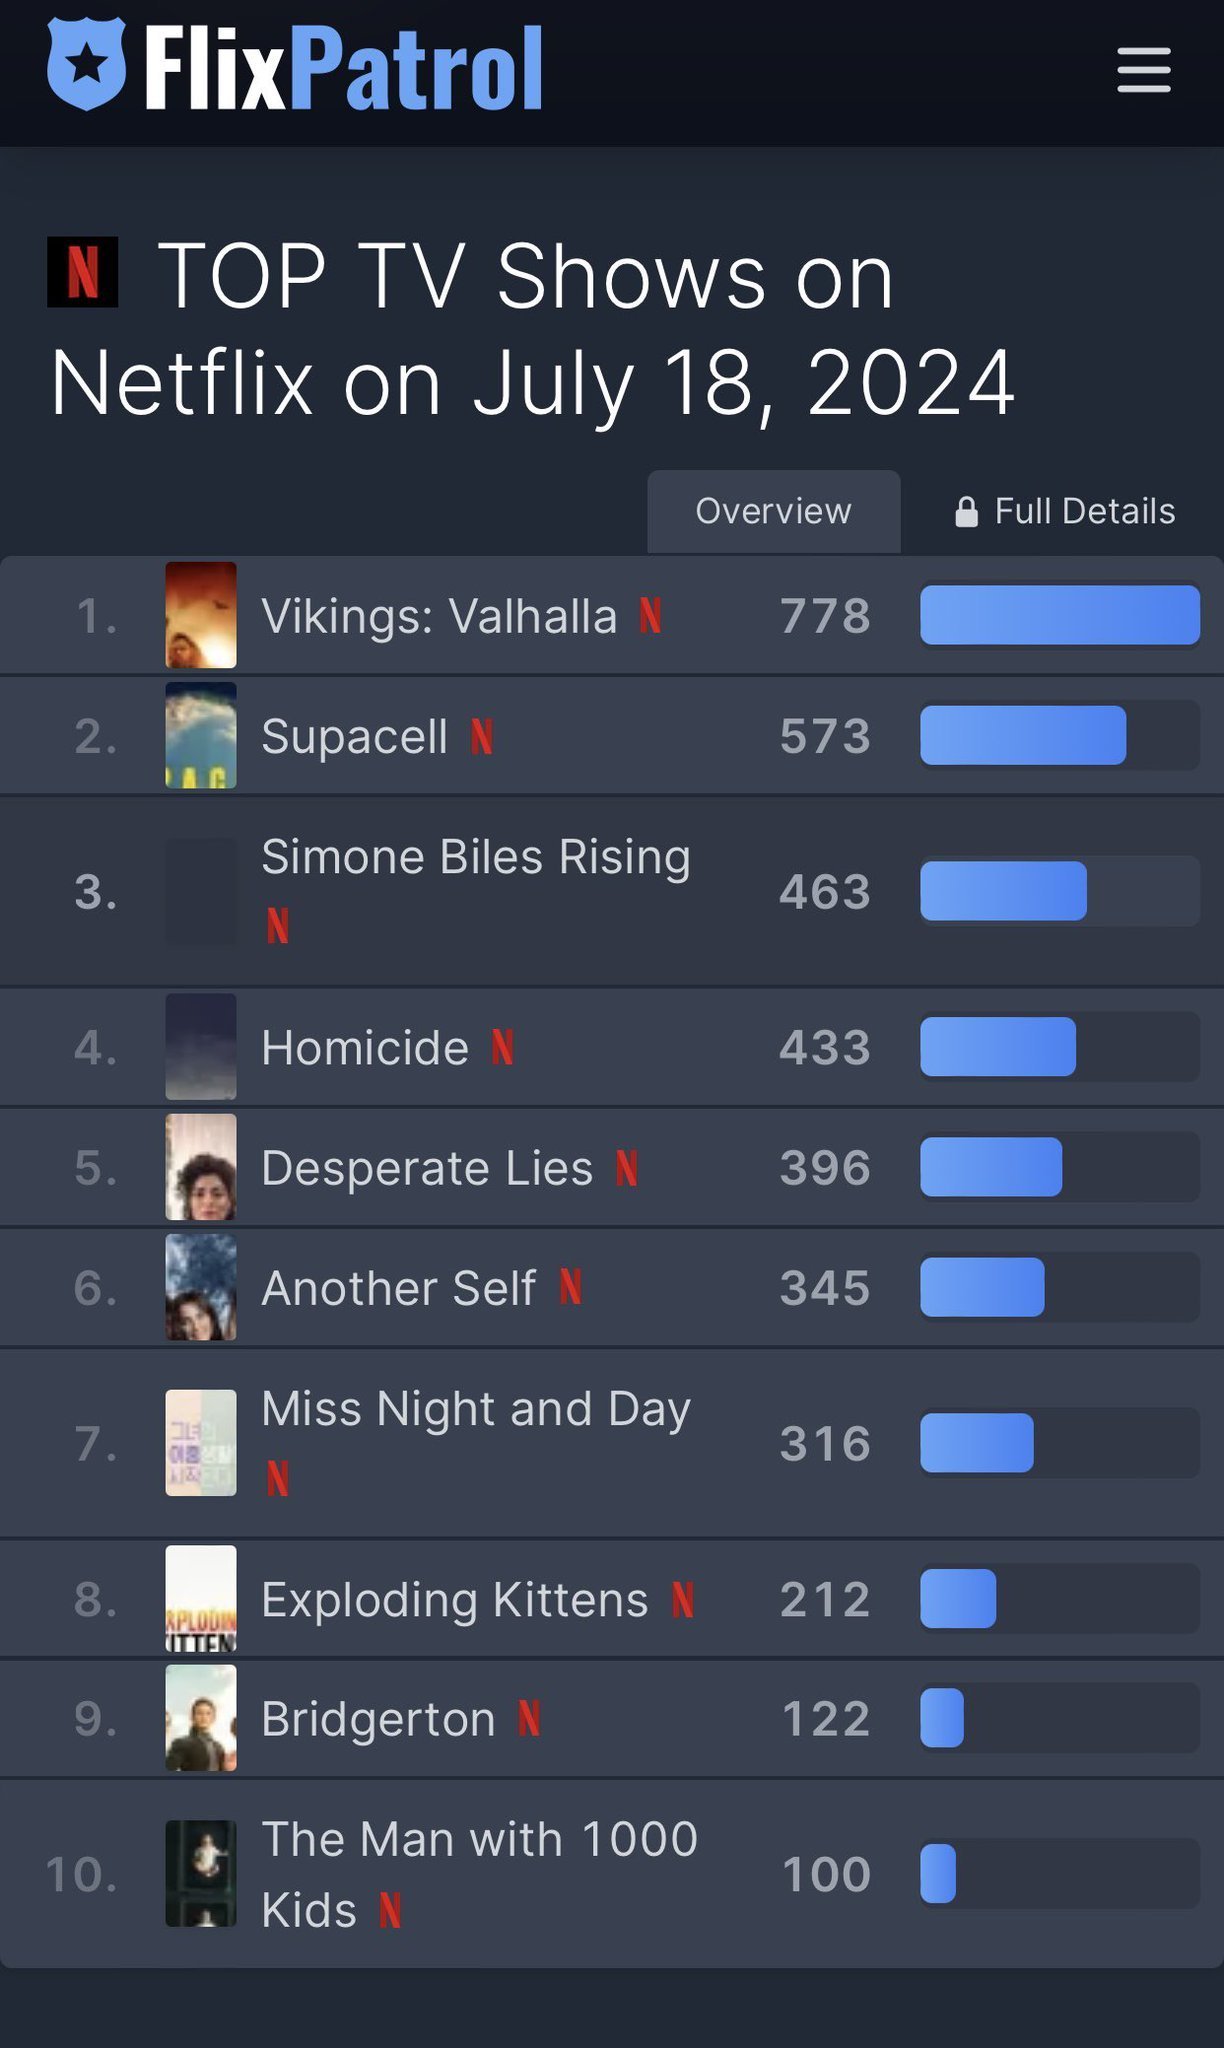1224x2048 pixels.
Task: Open the Another Self title link
Action: tap(399, 1288)
